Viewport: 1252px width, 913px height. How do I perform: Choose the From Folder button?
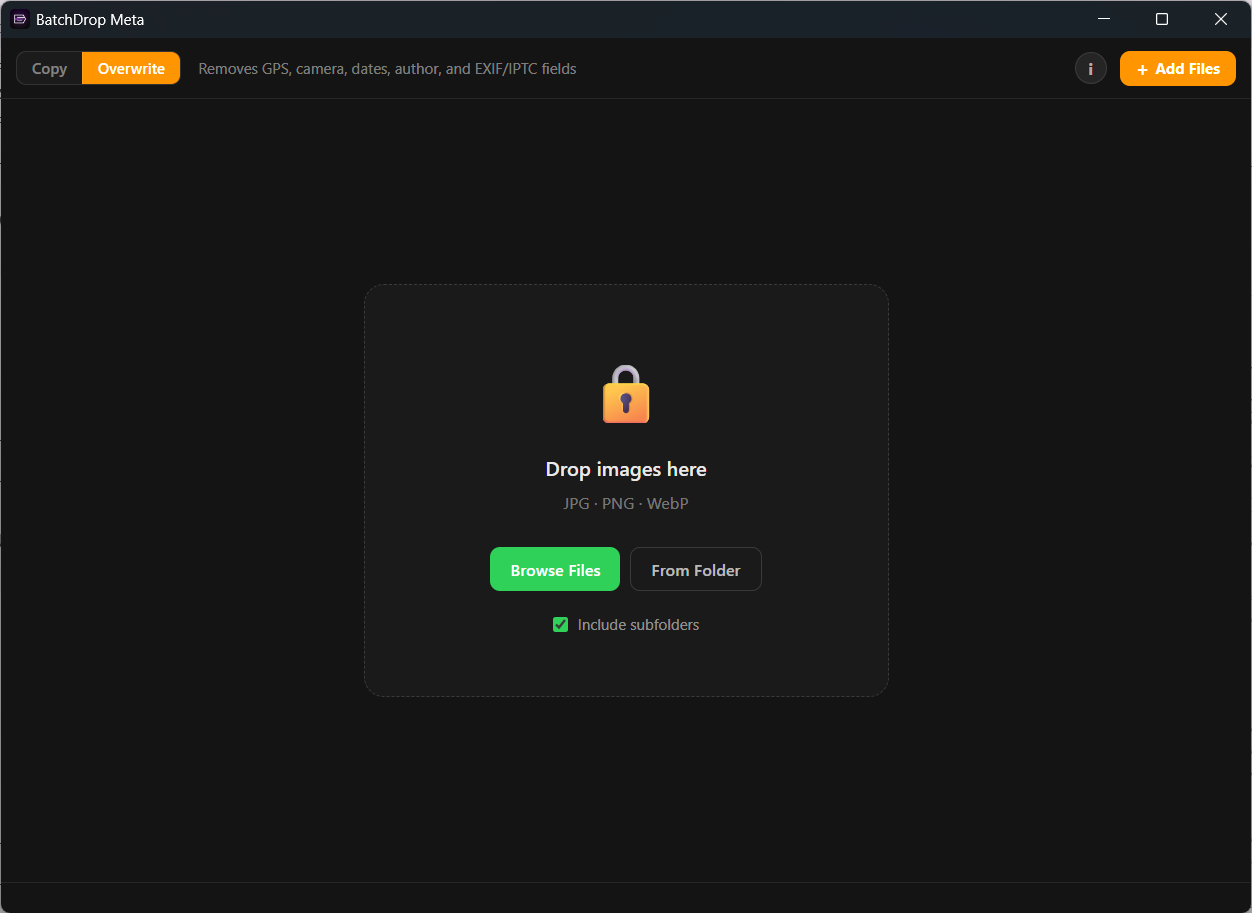(x=696, y=570)
